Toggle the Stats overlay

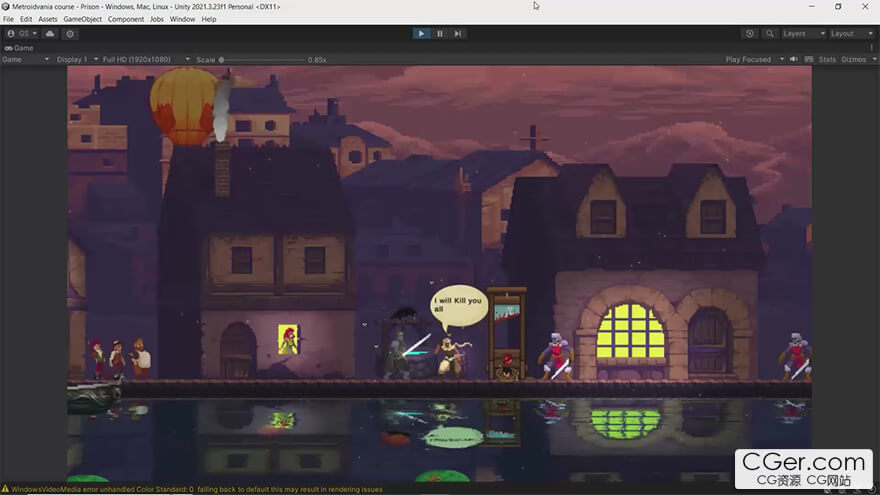[827, 59]
